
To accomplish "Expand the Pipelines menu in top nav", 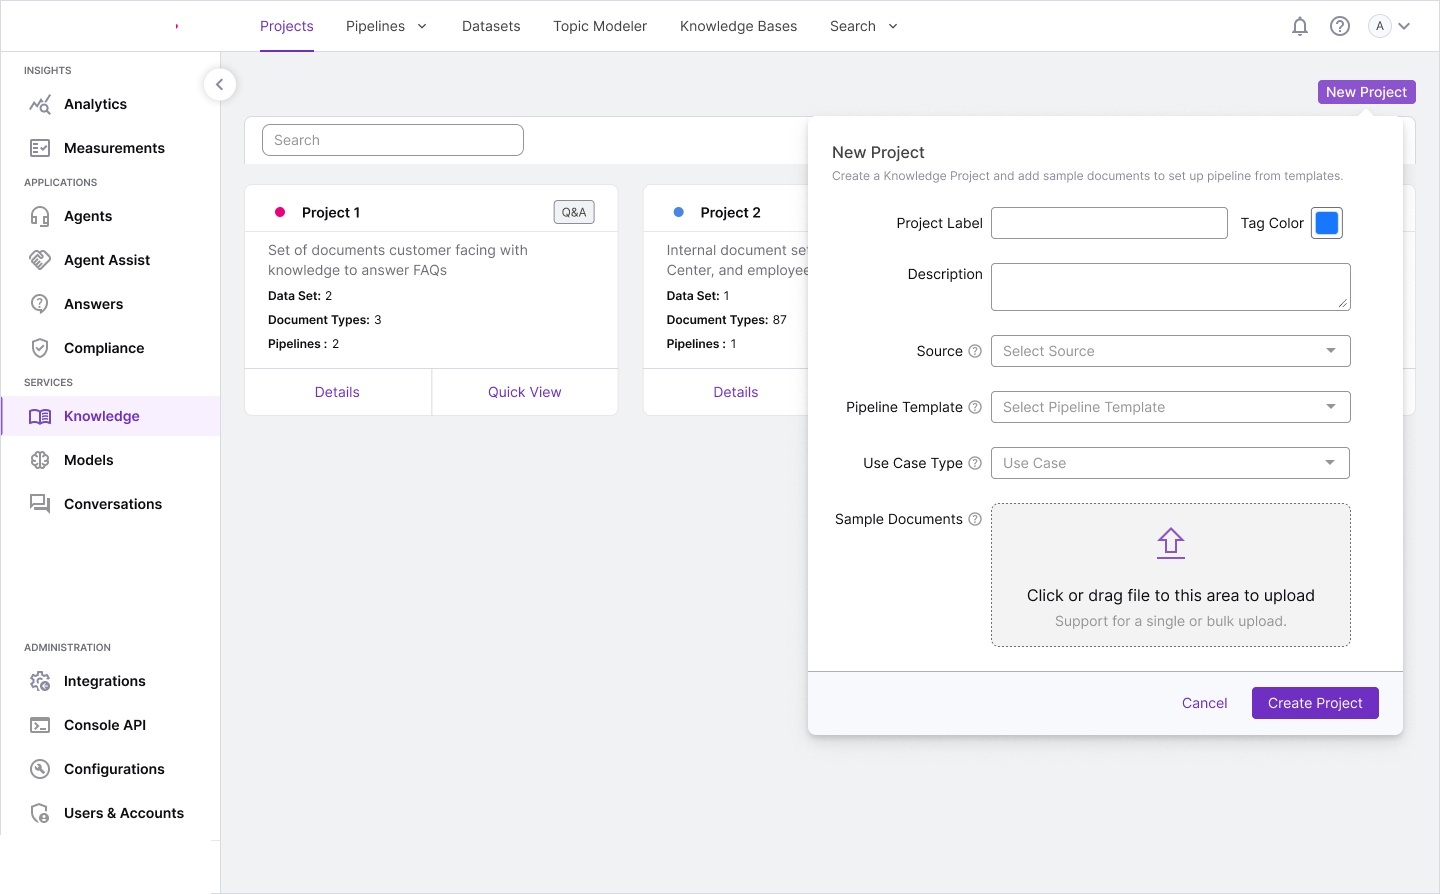I will click(386, 27).
